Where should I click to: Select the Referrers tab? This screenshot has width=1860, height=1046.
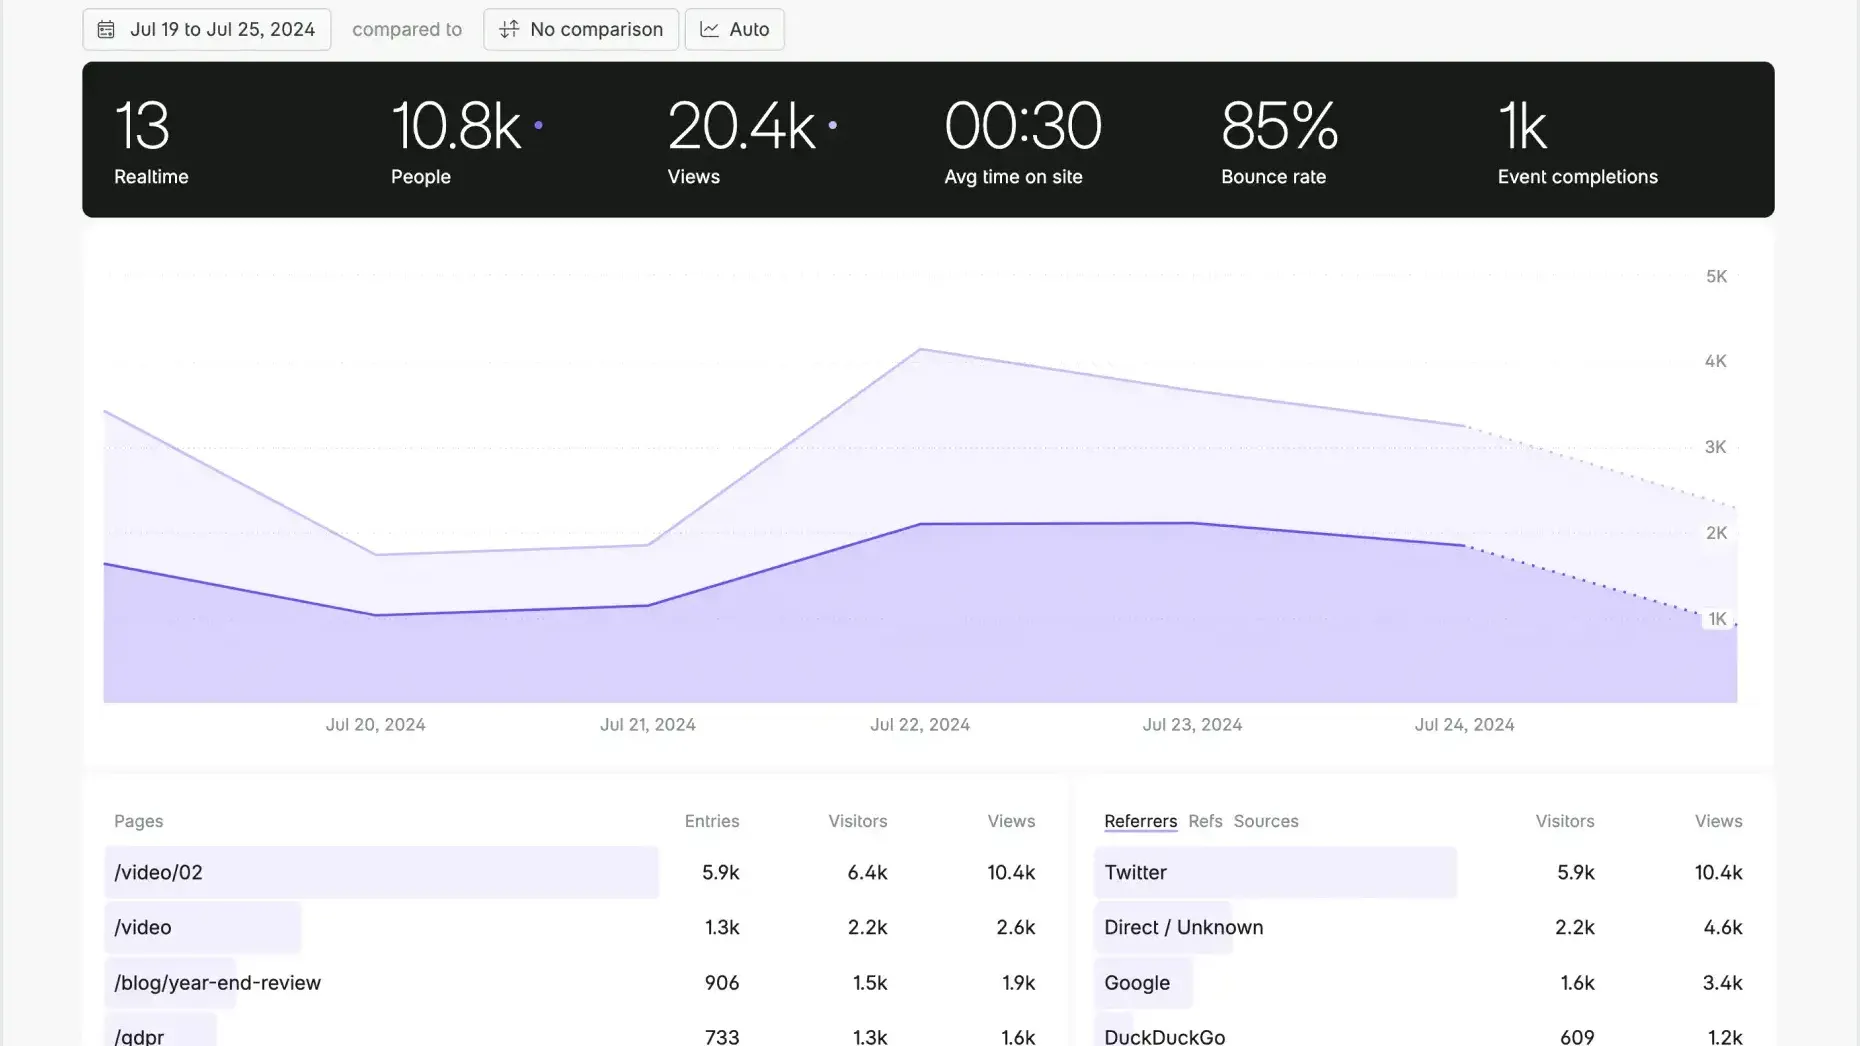[1140, 821]
